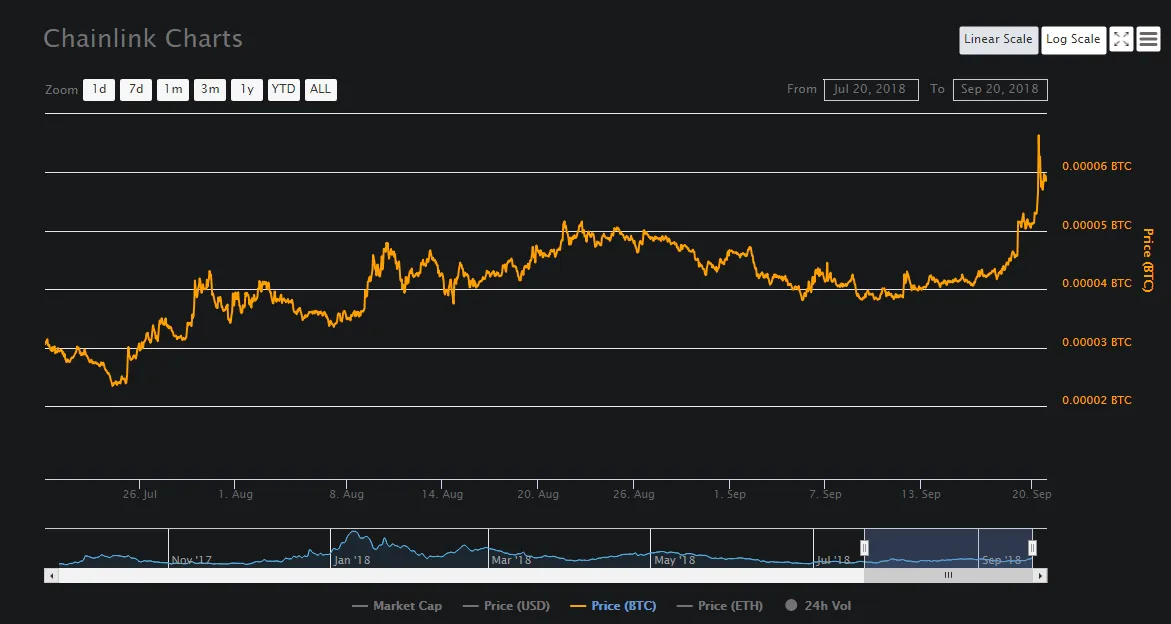This screenshot has height=624, width=1171.
Task: Click Mar '18 in navigator
Action: [512, 560]
